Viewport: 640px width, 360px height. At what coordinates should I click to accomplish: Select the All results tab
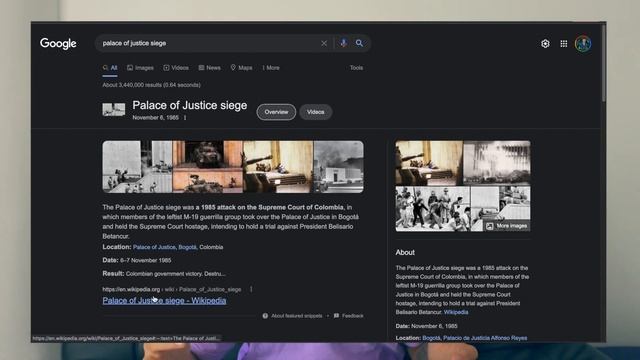[110, 68]
